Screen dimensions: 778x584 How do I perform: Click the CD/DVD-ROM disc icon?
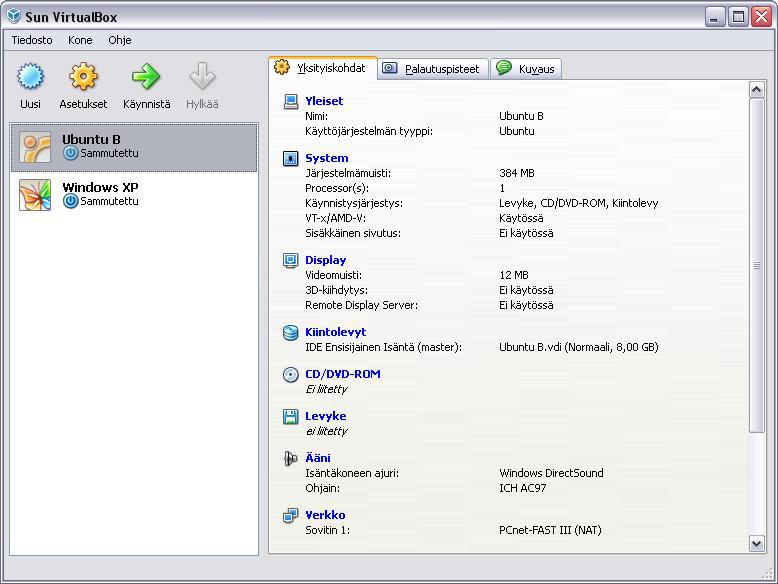(290, 374)
